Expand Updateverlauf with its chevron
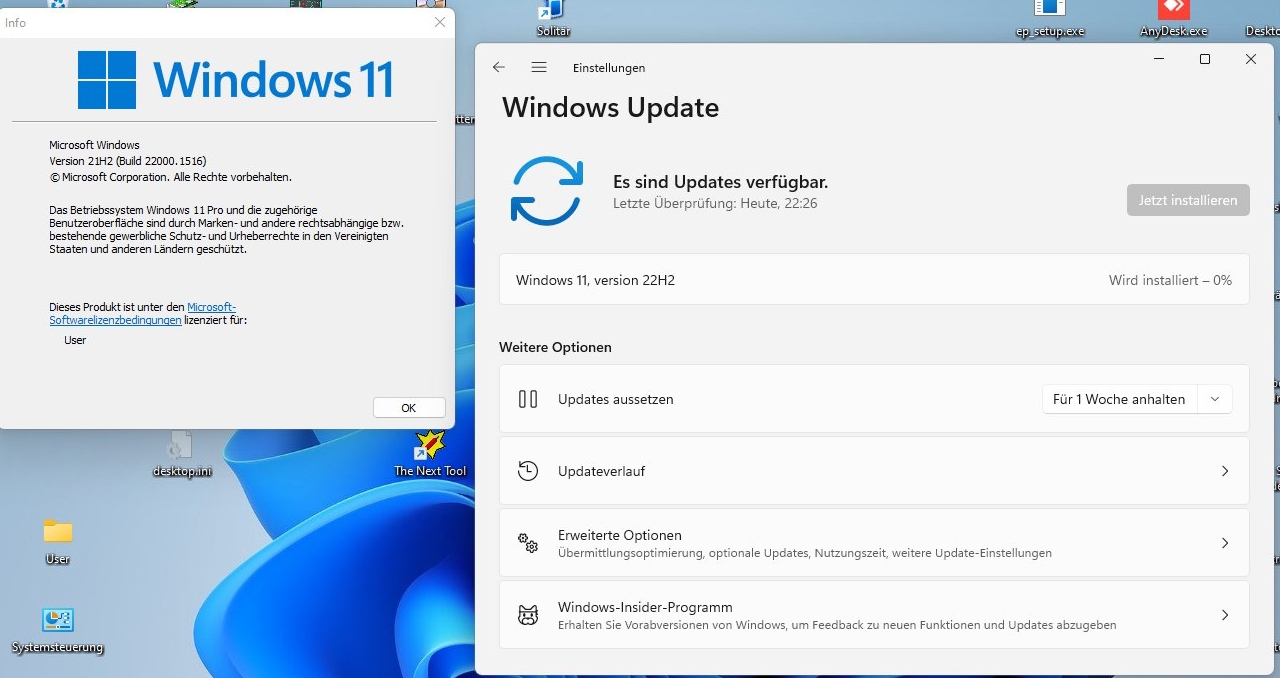 (1225, 471)
